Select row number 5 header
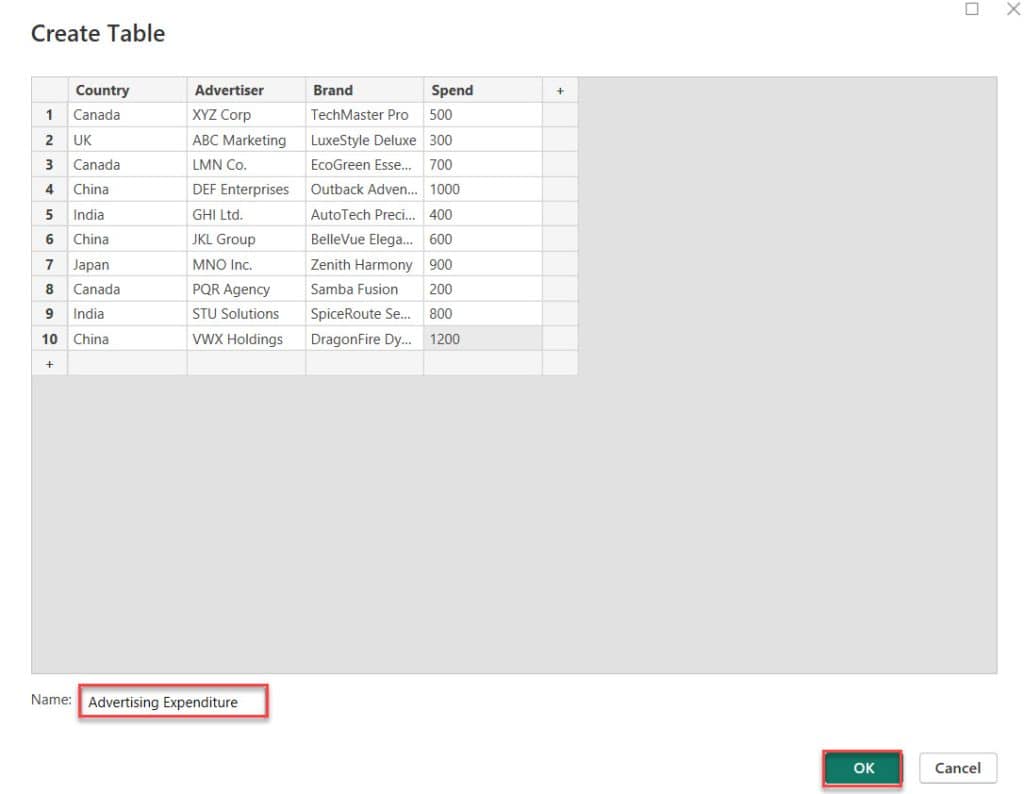The width and height of the screenshot is (1024, 794). coord(50,214)
